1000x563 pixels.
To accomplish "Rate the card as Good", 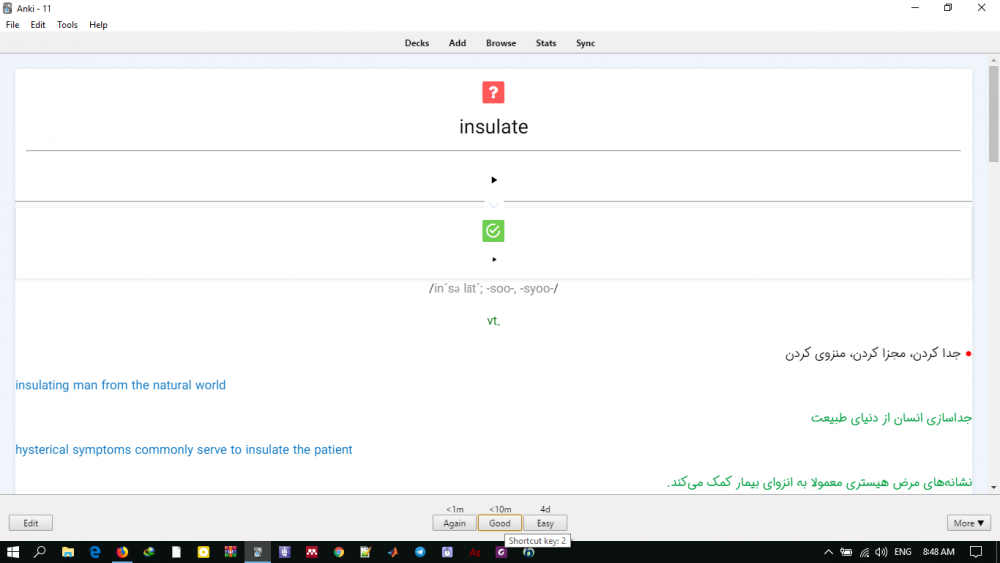I will click(x=500, y=523).
